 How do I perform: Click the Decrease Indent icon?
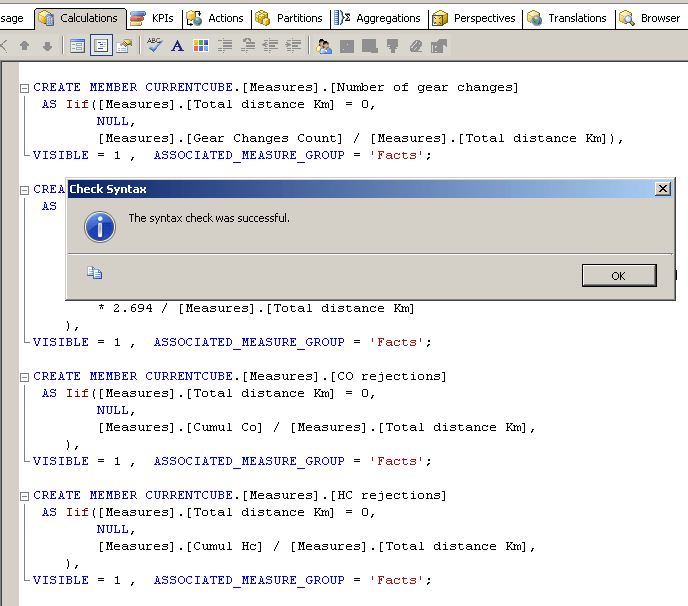click(270, 46)
